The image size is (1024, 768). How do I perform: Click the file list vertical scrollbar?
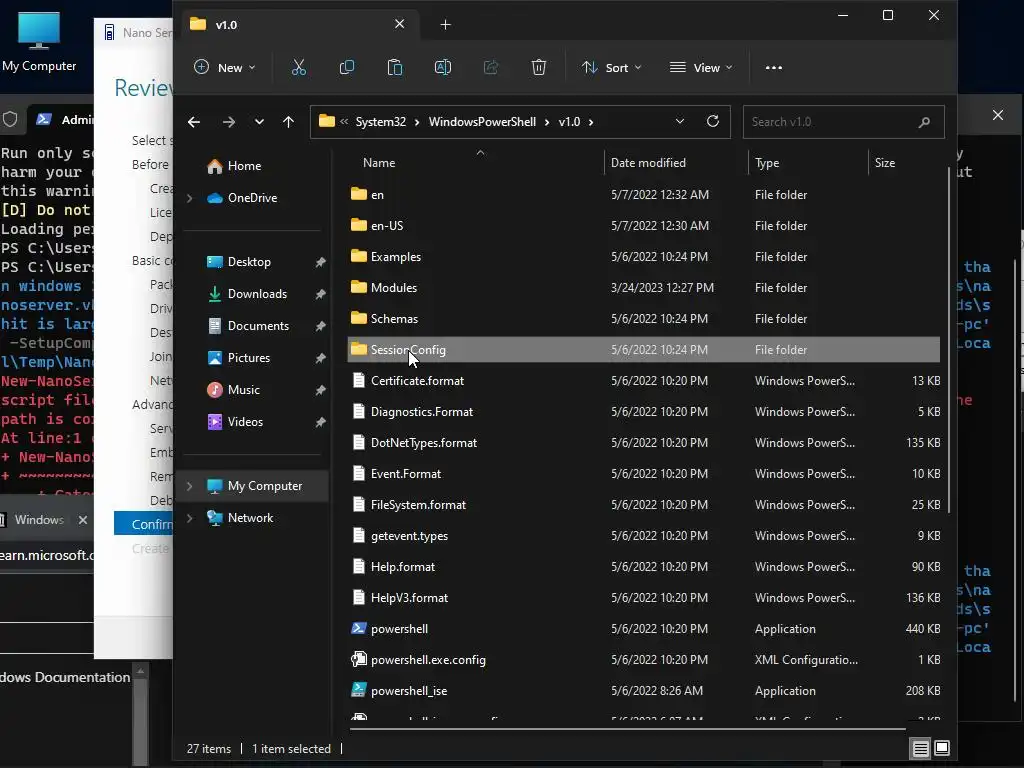948,340
